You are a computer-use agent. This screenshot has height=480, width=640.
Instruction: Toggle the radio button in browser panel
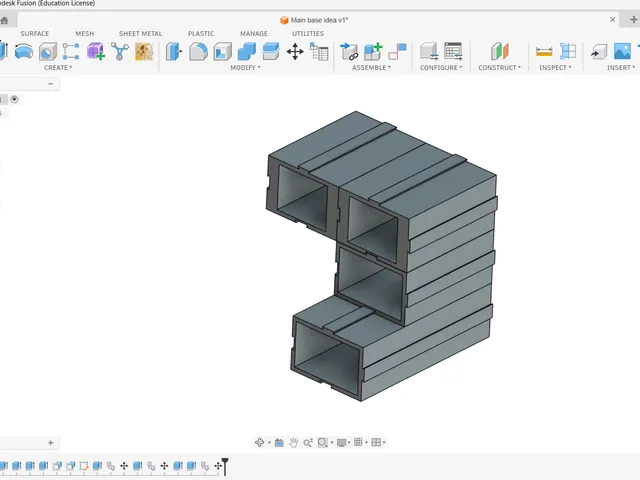(x=14, y=99)
